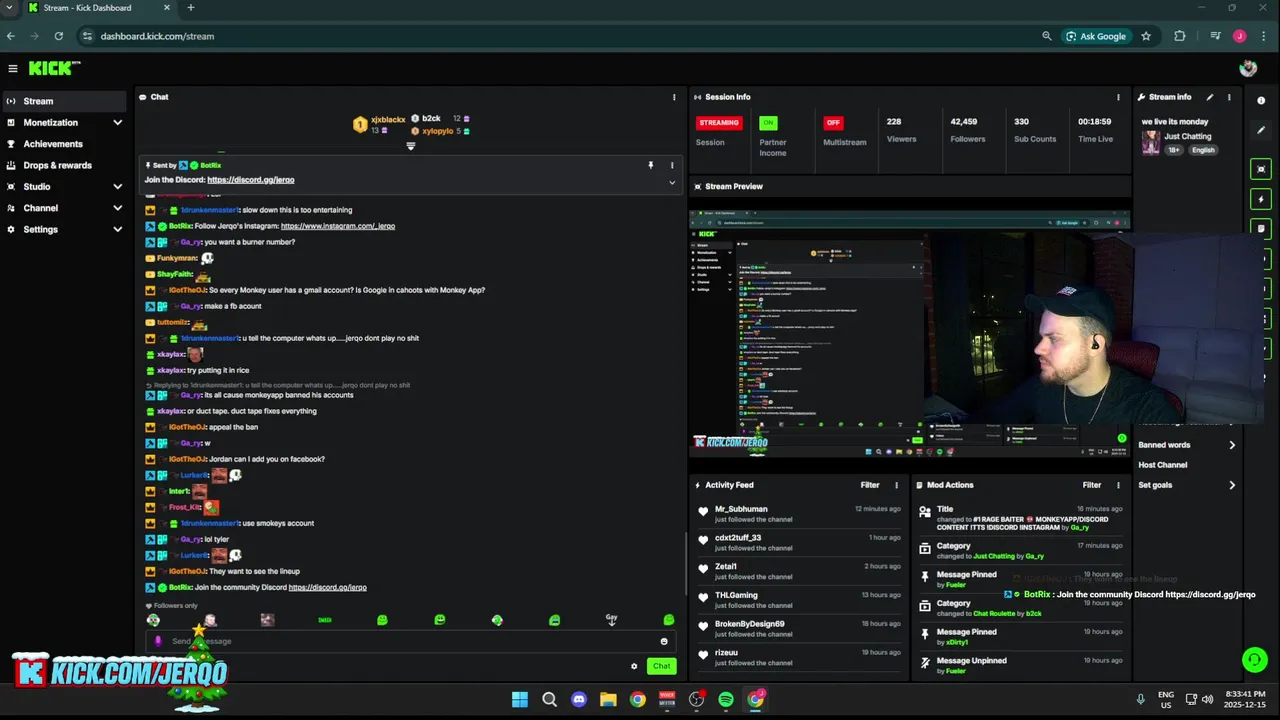Open Drops & rewards in the sidebar
Screen dimensions: 1280x720
click(x=63, y=165)
